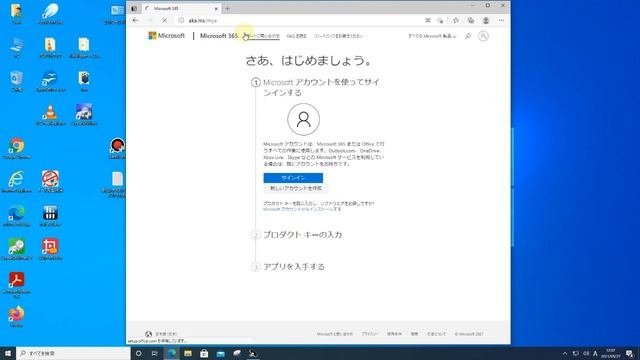Open the vertical tabs toggle icon
640x360 pixels.
tap(134, 8)
